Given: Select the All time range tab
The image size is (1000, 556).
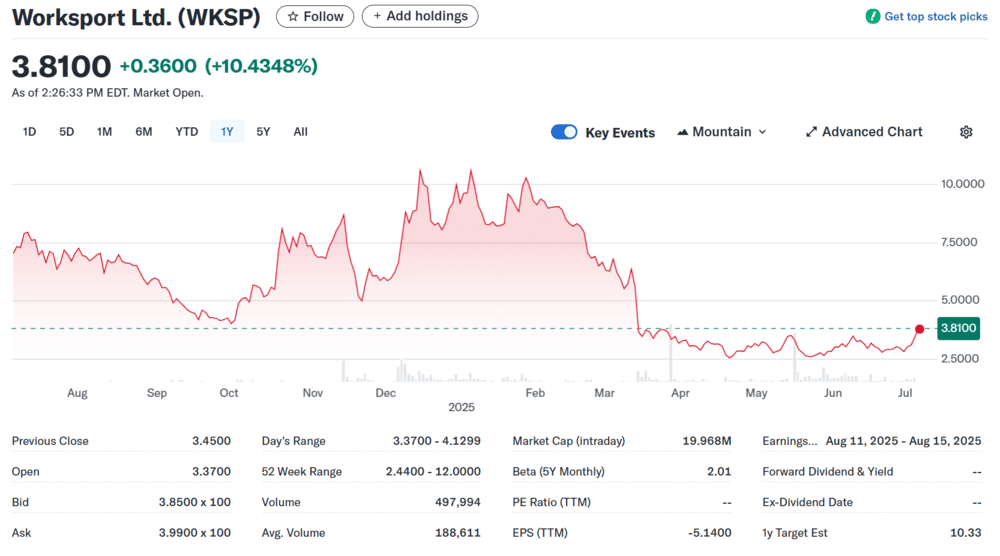Looking at the screenshot, I should tap(300, 132).
